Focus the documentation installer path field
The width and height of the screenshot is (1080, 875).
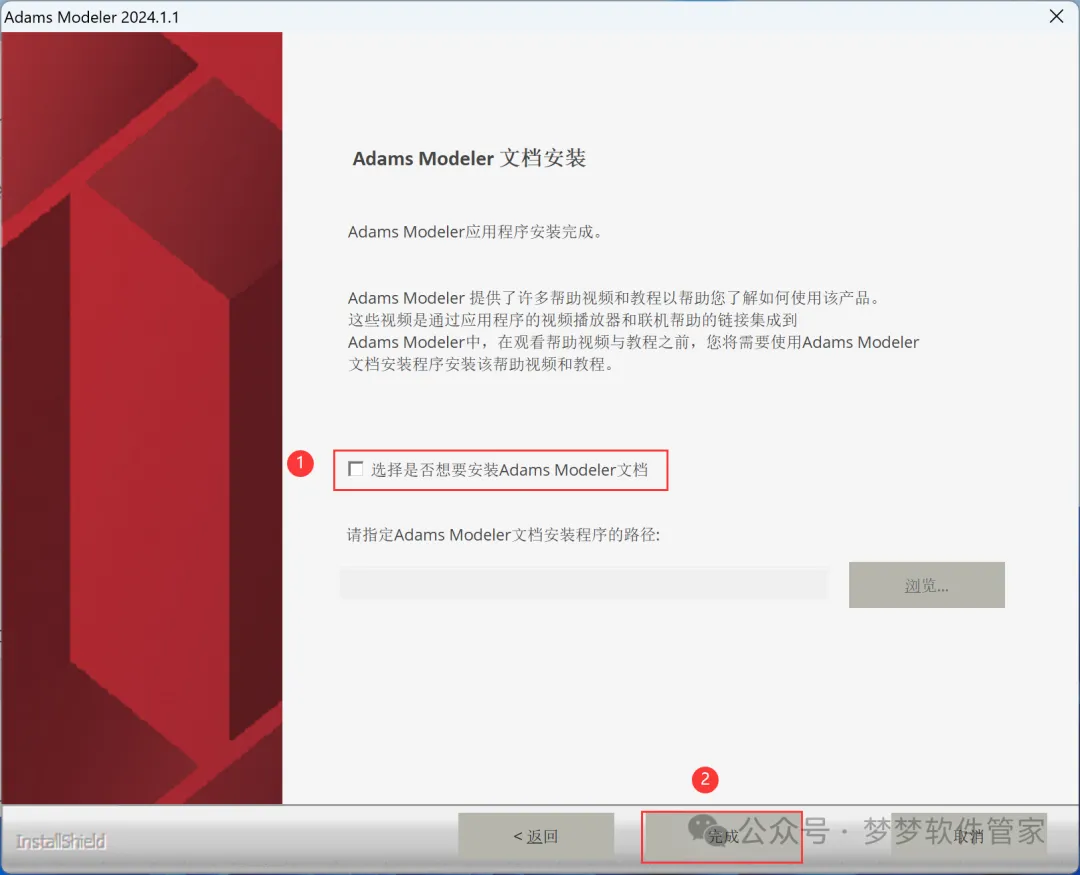click(584, 584)
